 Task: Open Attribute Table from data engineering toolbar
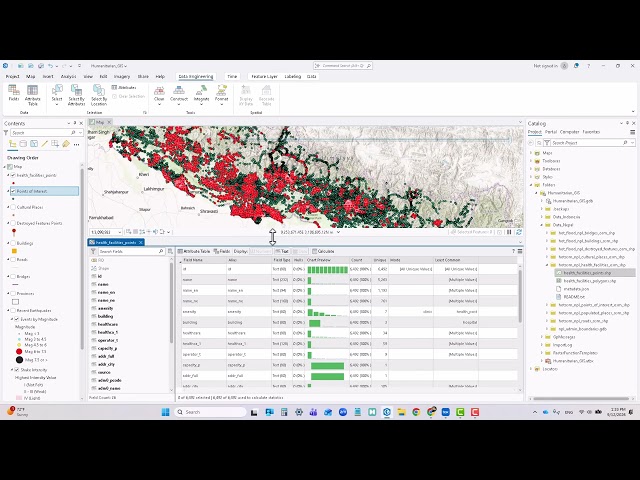[194, 251]
